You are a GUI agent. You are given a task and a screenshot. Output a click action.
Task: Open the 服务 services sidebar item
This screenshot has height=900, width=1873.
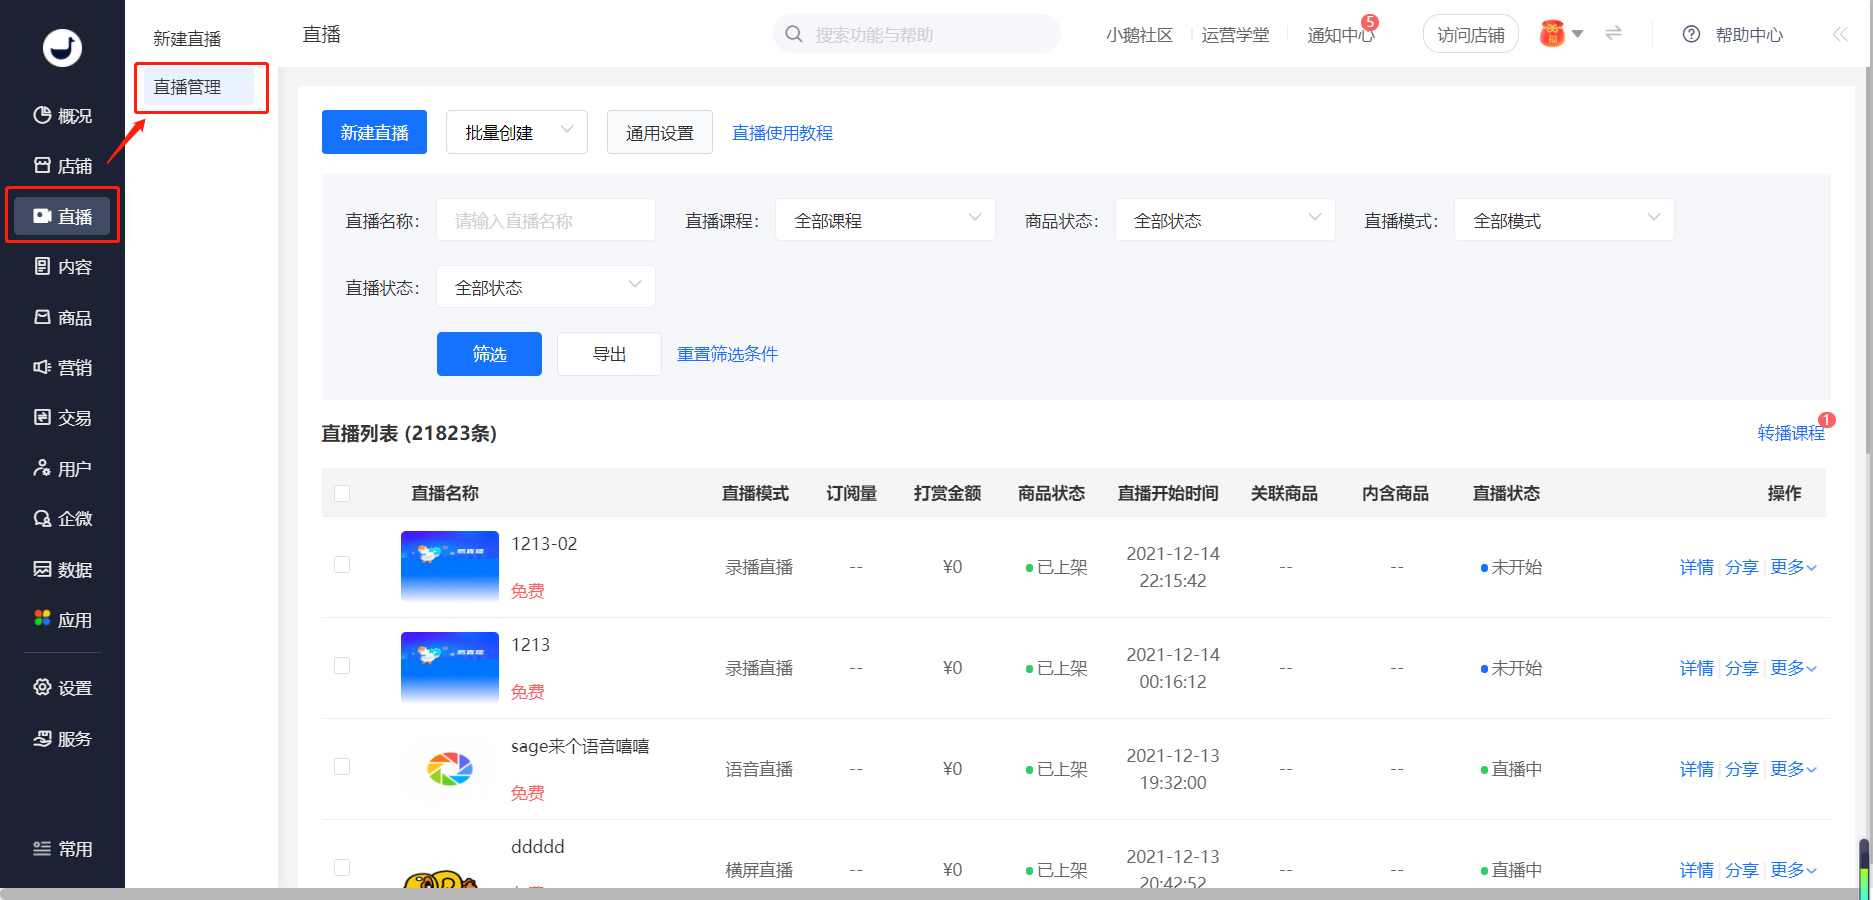(62, 739)
